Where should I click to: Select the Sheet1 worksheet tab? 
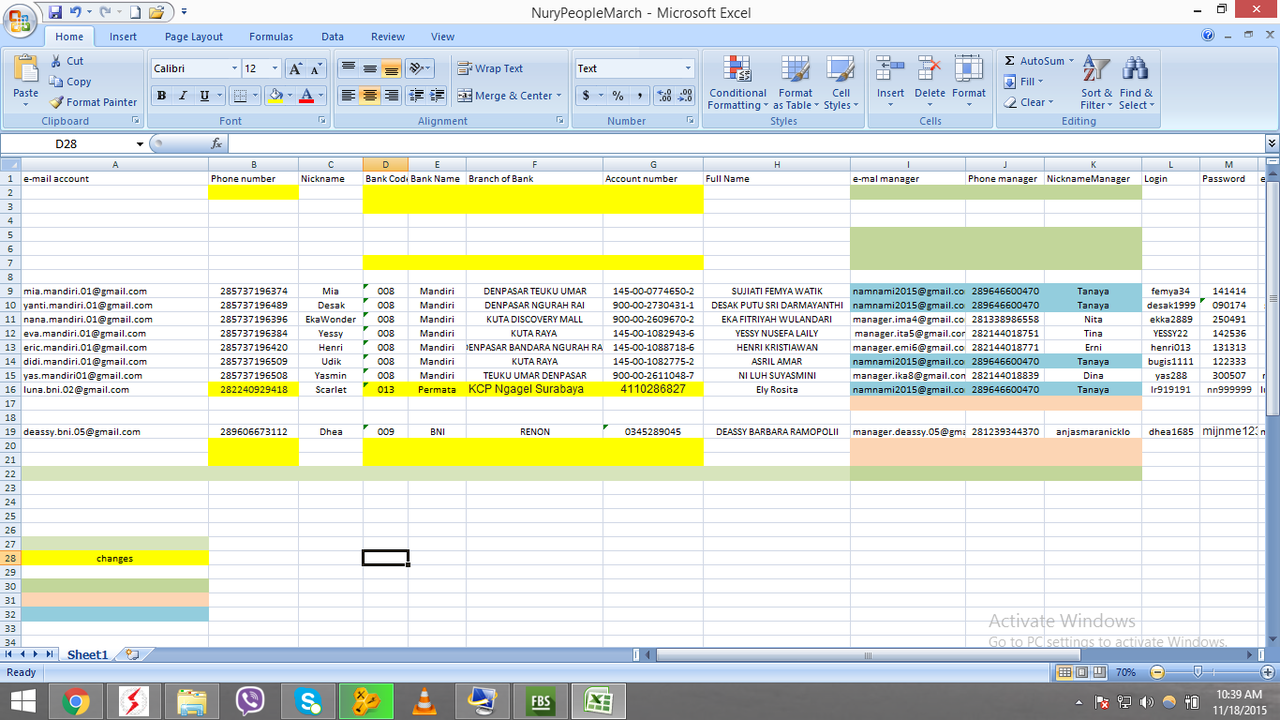(x=87, y=655)
